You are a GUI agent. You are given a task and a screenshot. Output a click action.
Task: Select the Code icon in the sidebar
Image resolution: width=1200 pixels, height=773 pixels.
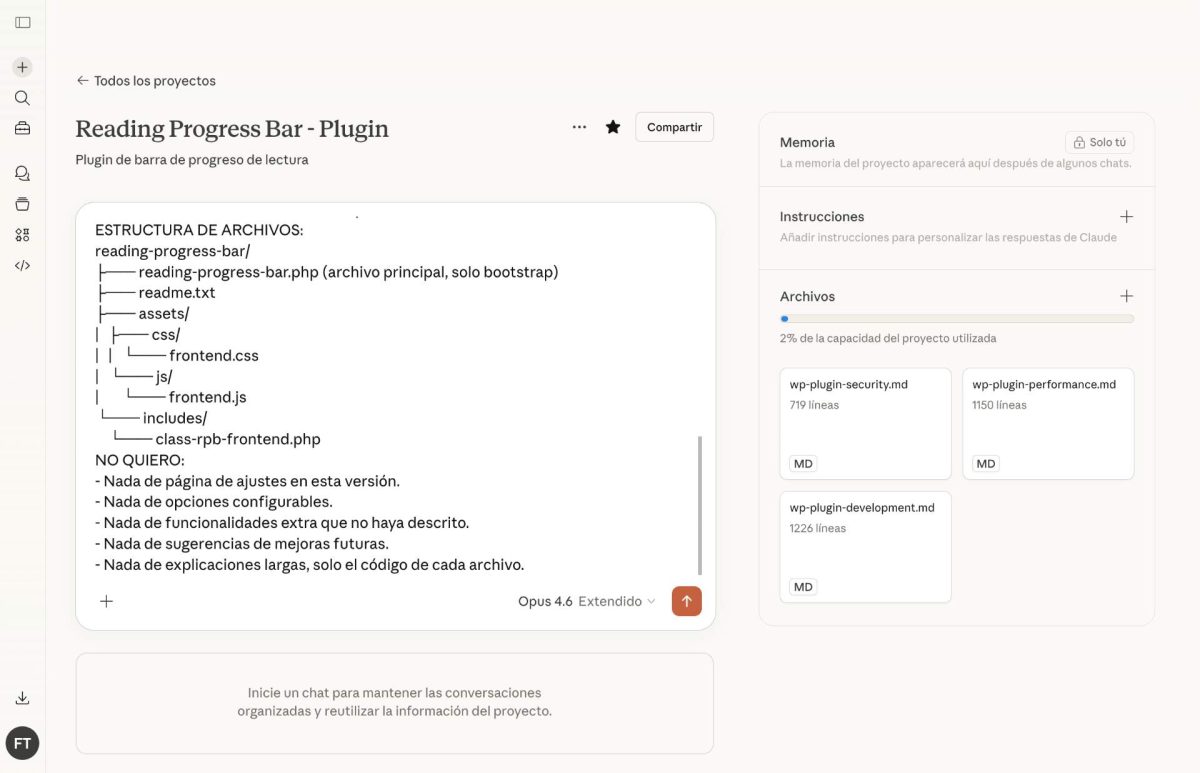click(x=22, y=265)
